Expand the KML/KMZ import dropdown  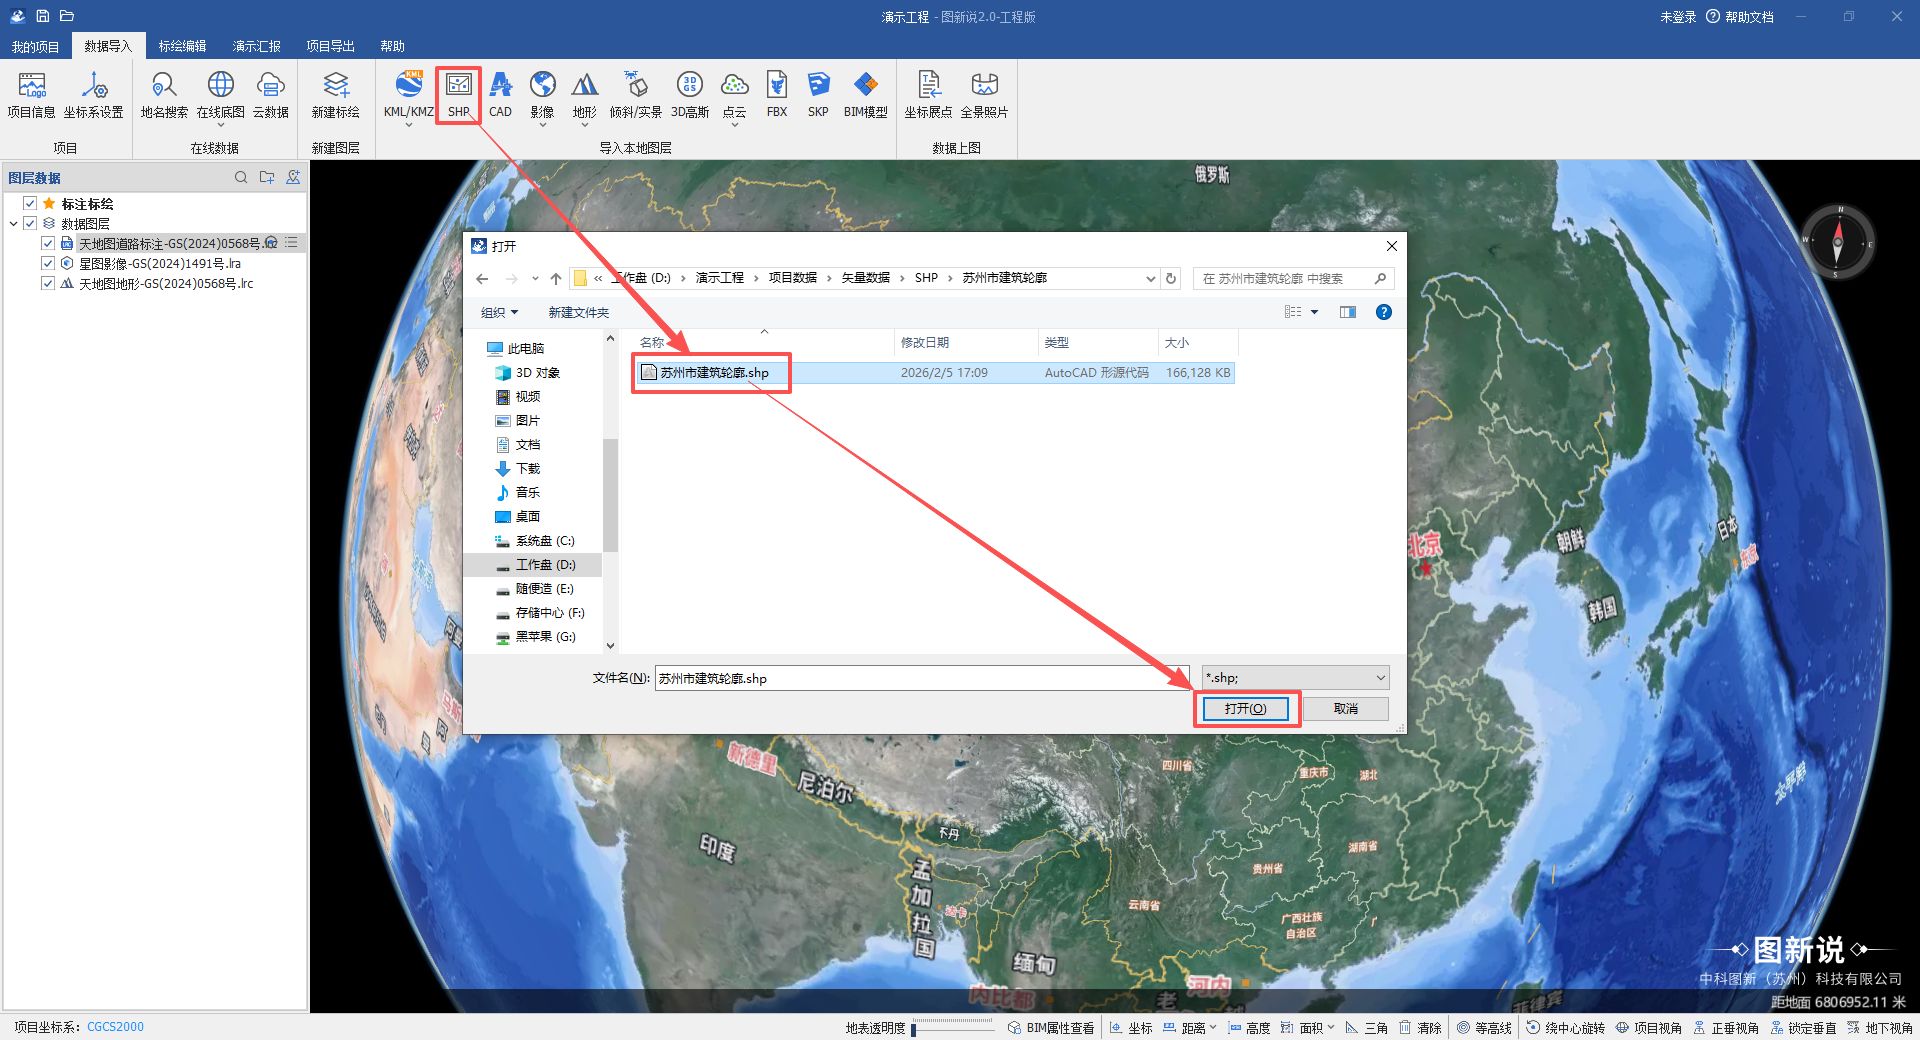coord(409,126)
